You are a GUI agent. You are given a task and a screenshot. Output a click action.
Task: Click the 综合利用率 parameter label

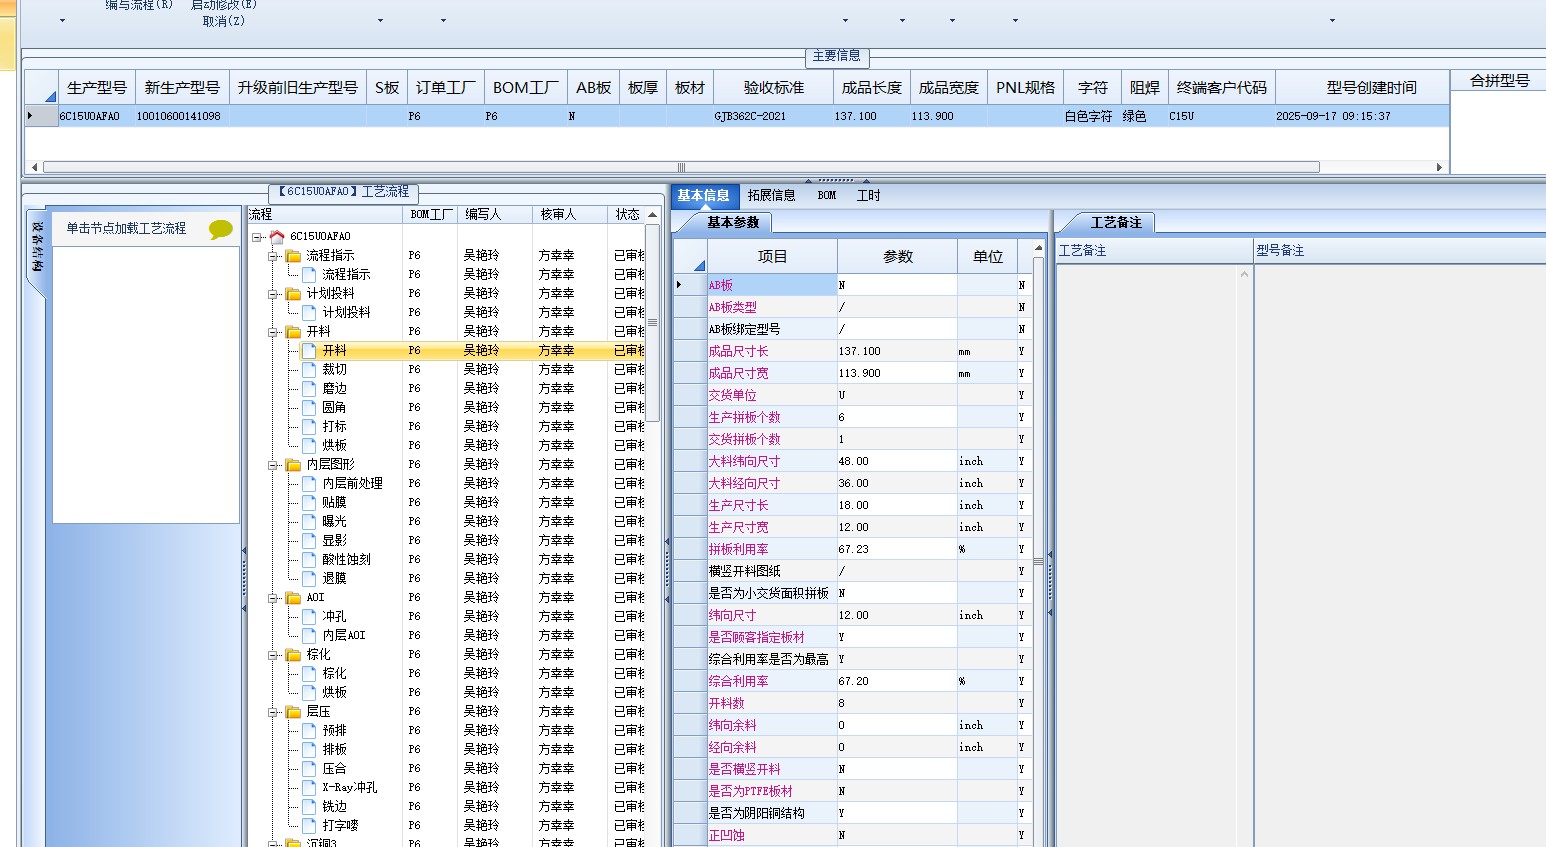pyautogui.click(x=739, y=681)
